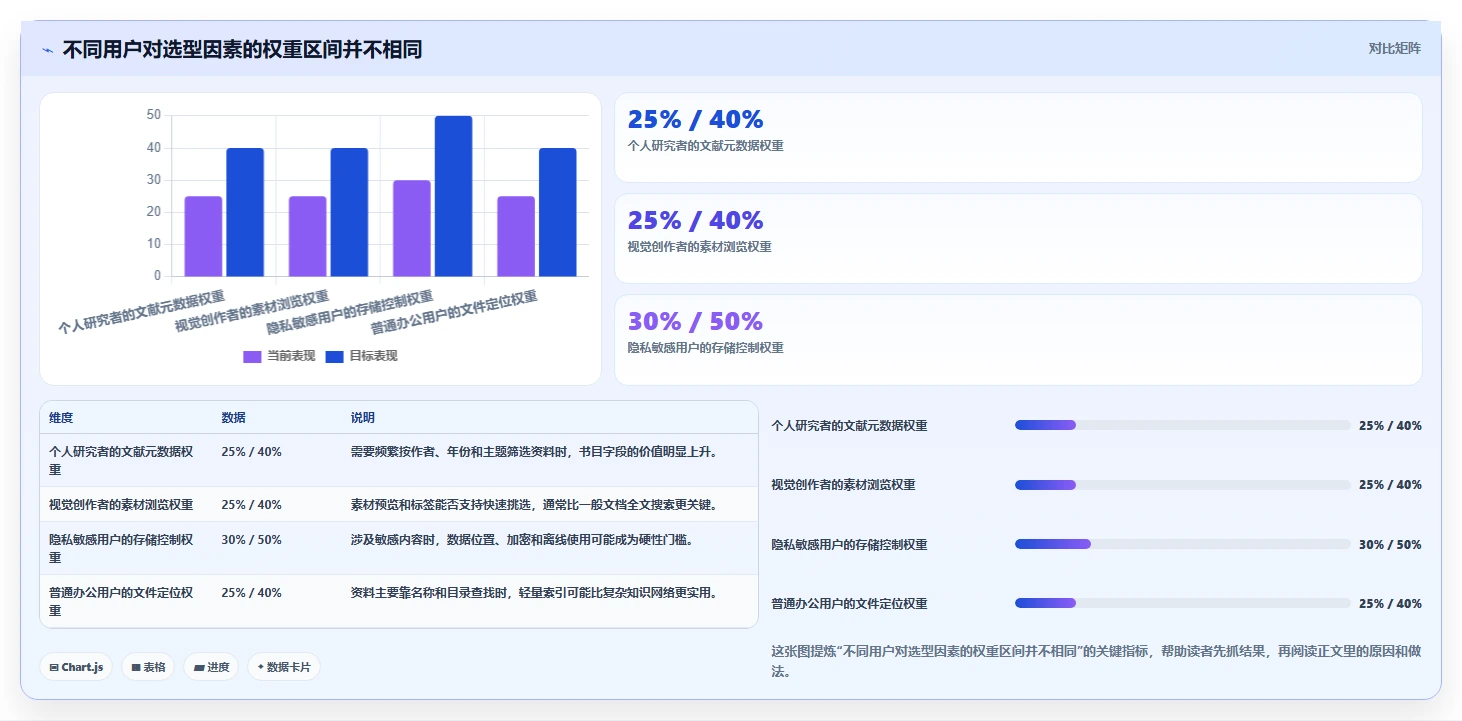Click description starting 素材预览和标签
The image size is (1462, 721).
(534, 504)
